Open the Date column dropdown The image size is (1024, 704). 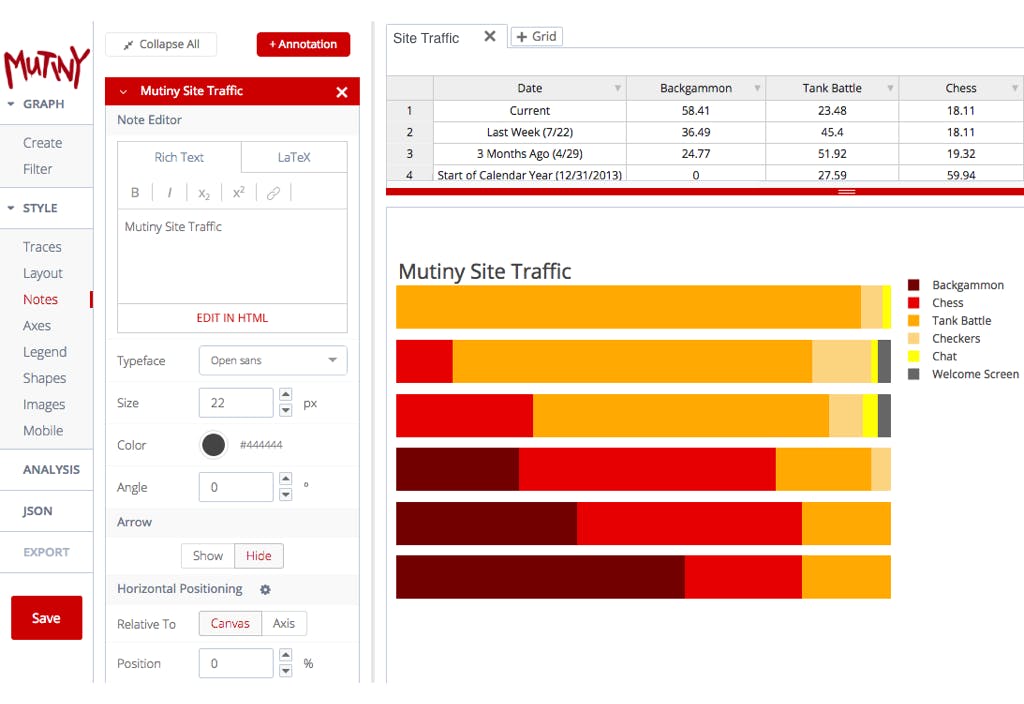click(617, 88)
